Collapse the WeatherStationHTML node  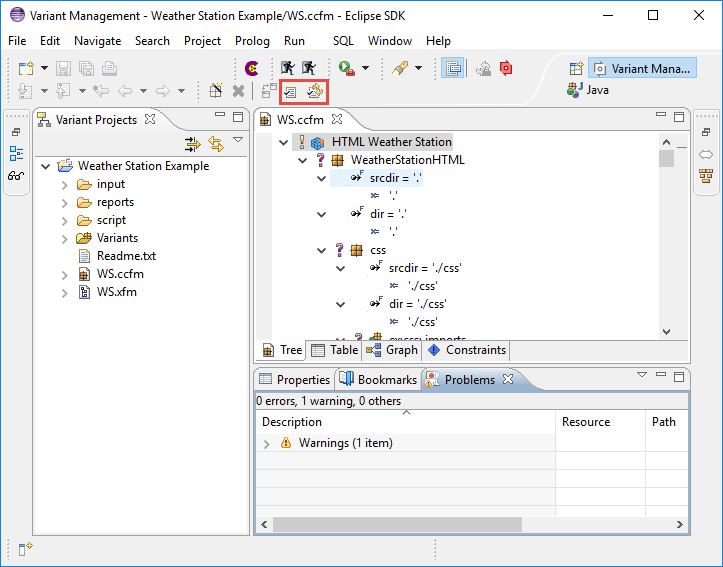point(302,160)
